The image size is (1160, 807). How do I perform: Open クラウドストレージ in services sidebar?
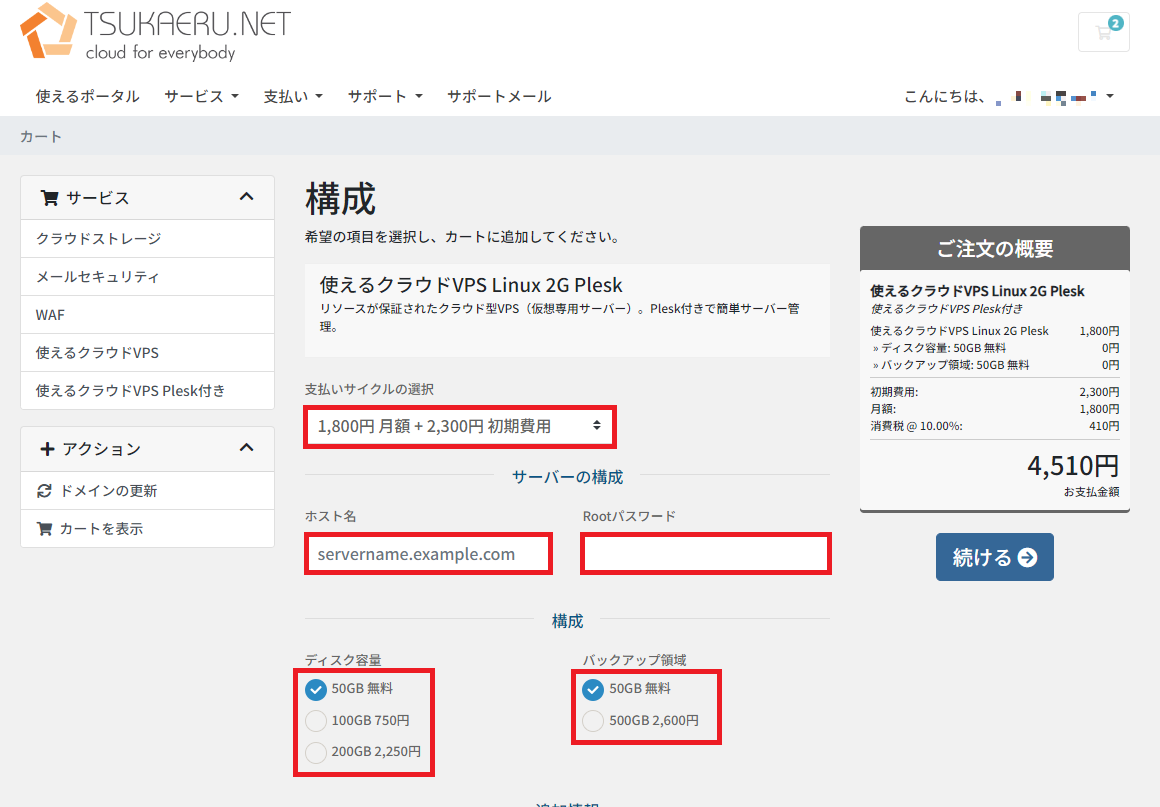[x=147, y=238]
